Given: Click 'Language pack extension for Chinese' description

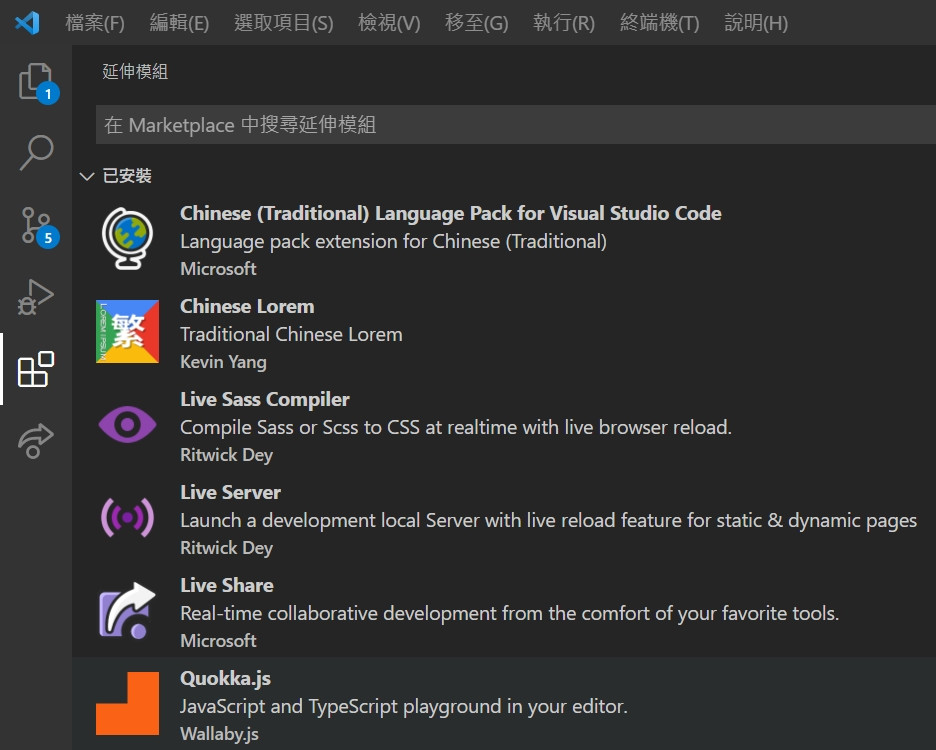Looking at the screenshot, I should pyautogui.click(x=393, y=242).
